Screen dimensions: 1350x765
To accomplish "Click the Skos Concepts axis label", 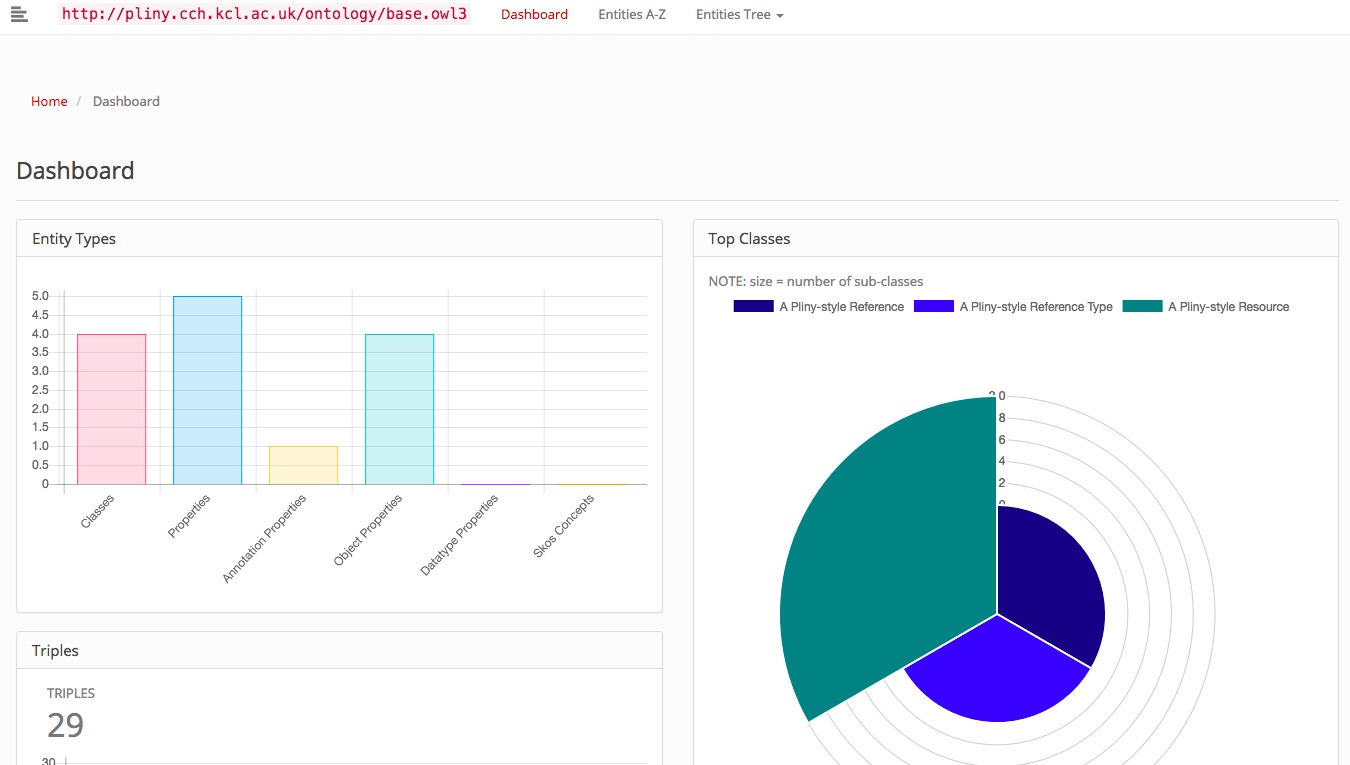I will point(565,526).
